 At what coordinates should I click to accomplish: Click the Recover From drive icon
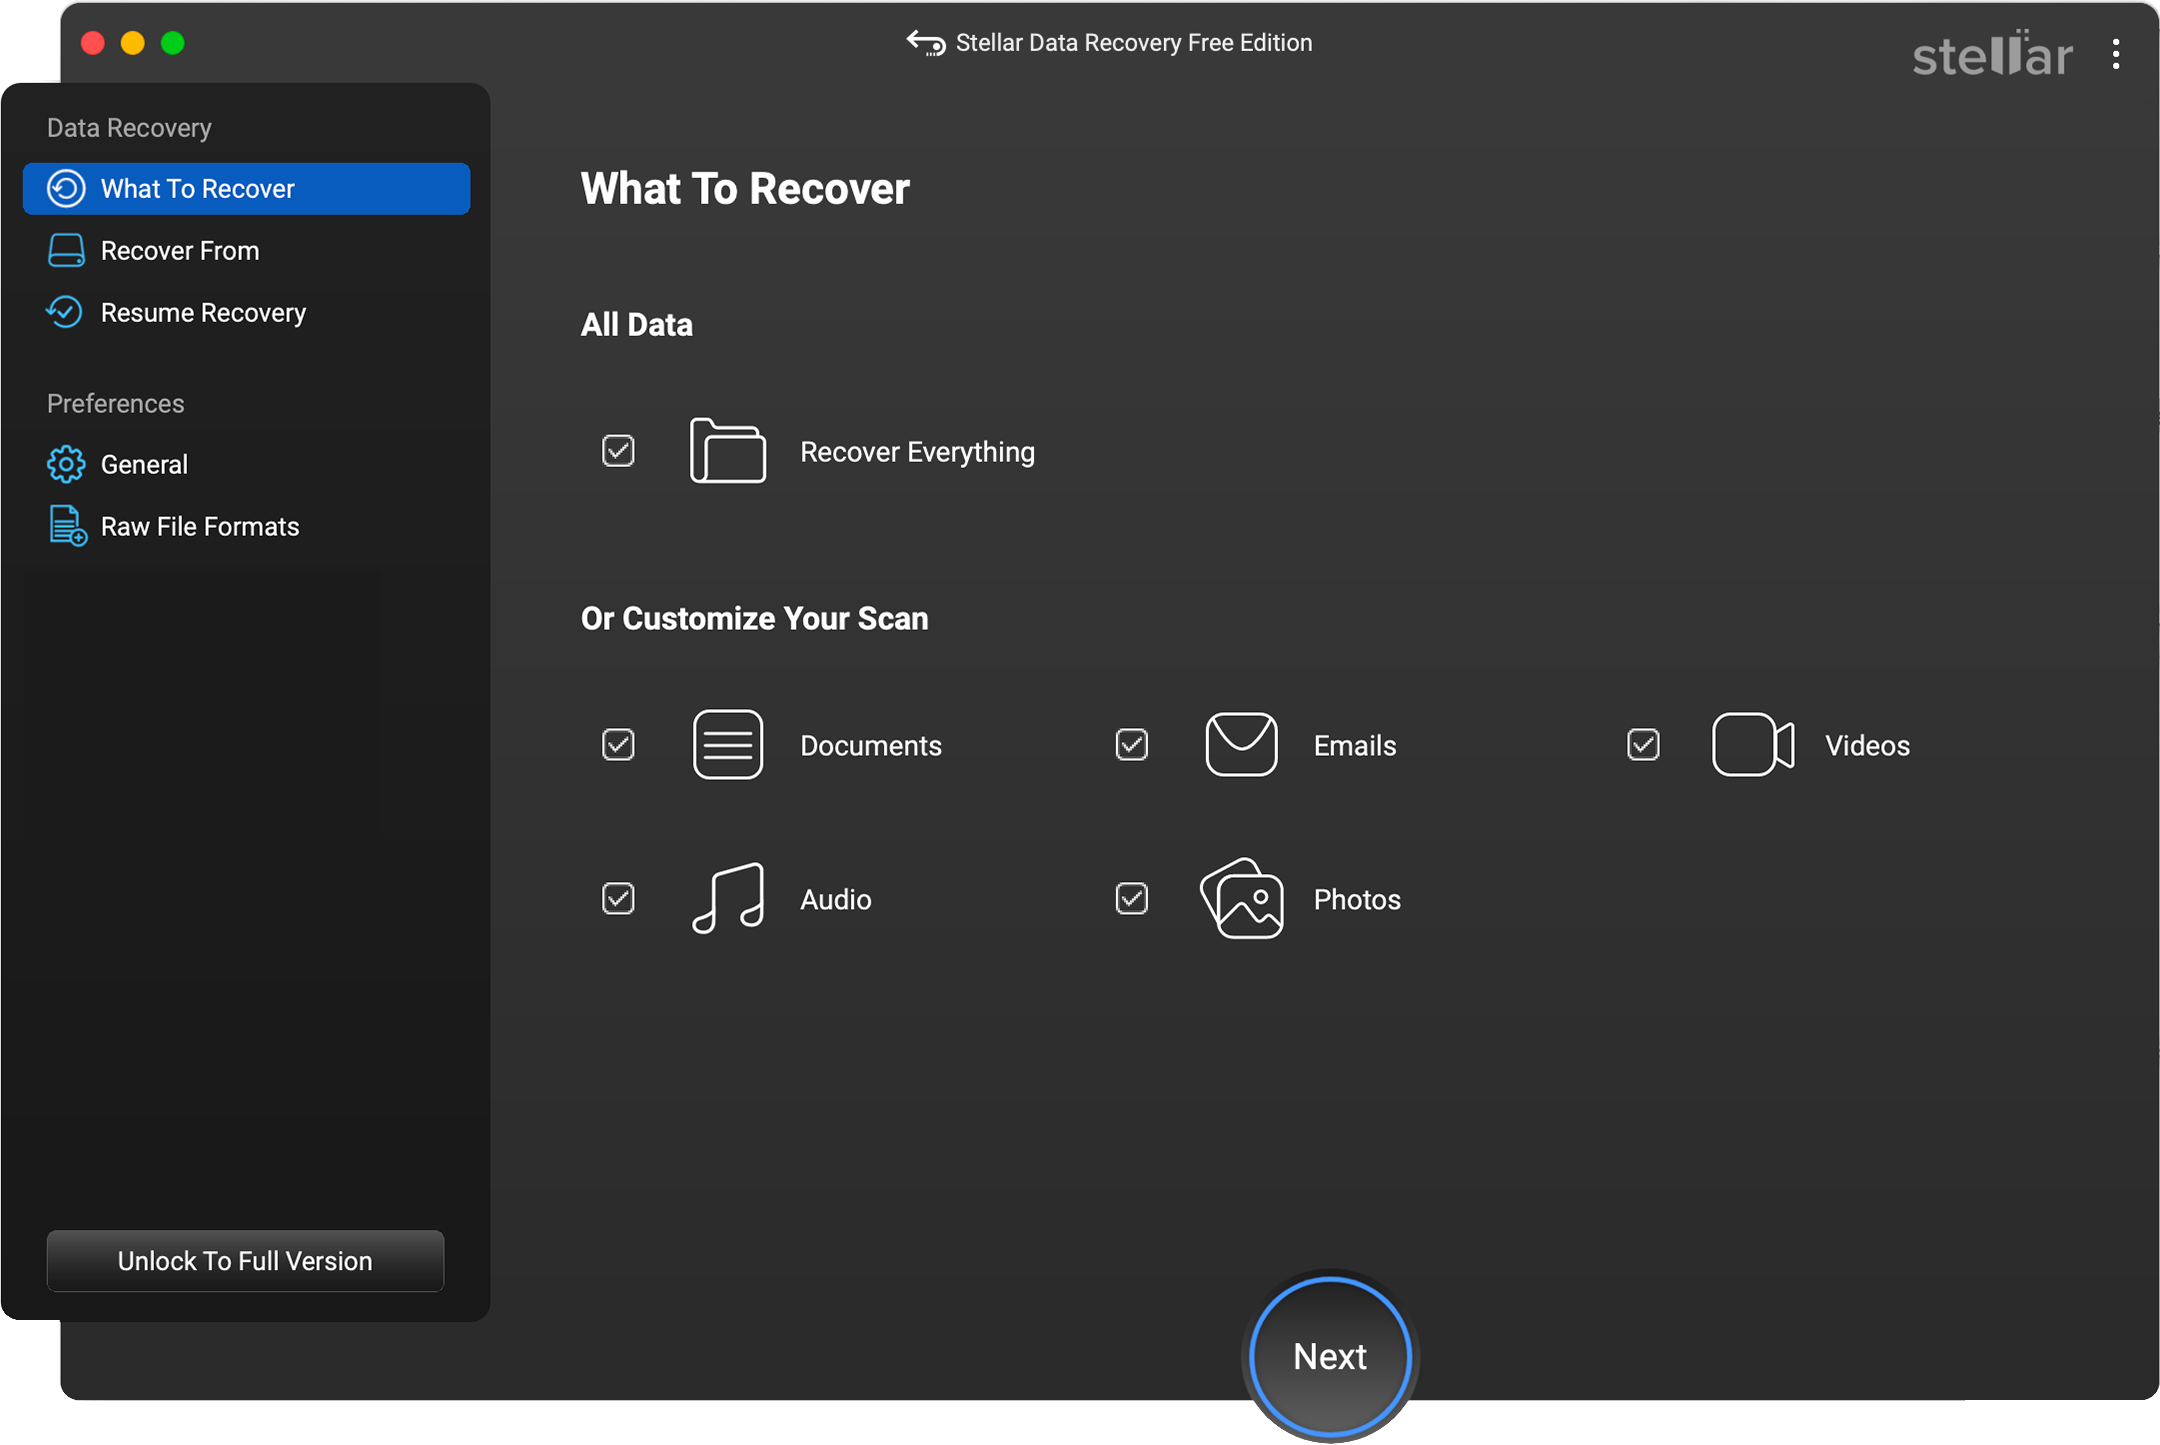pyautogui.click(x=65, y=250)
